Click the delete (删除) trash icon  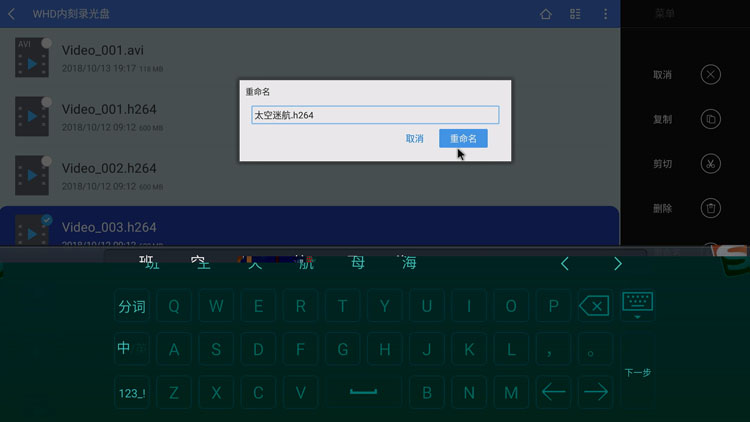coord(710,208)
